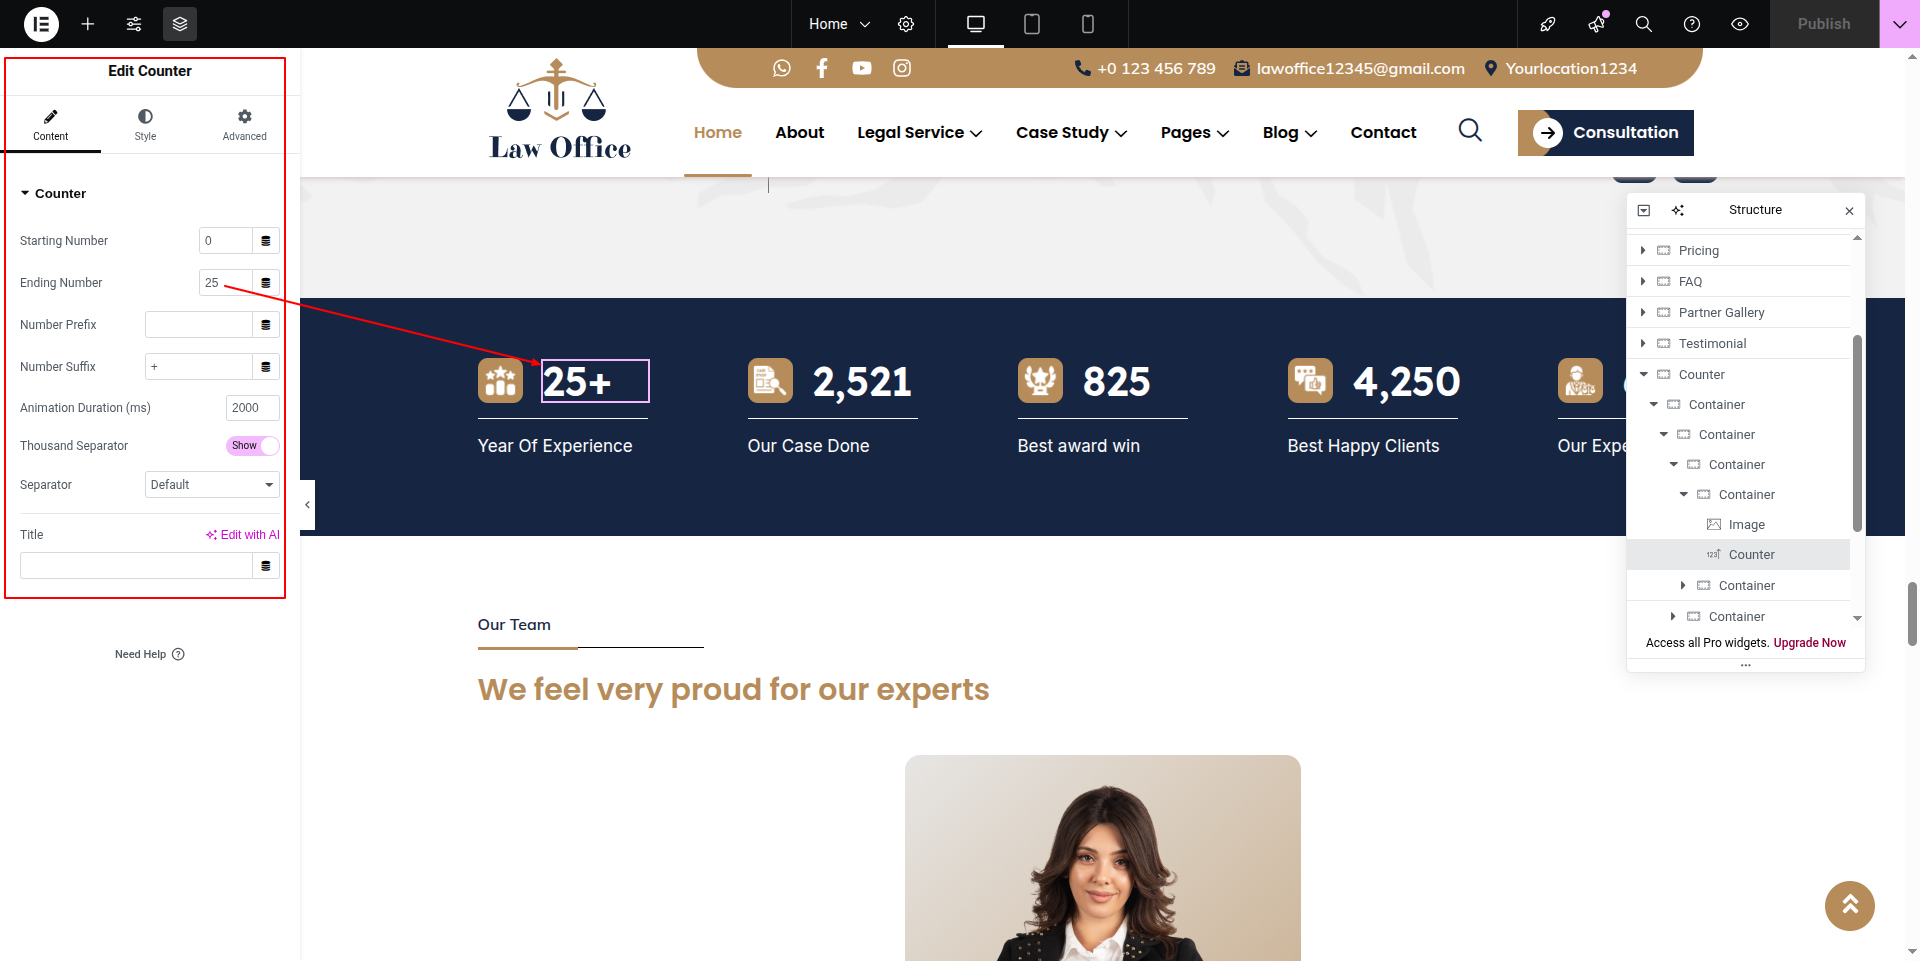The image size is (1920, 961).
Task: Click the Upgrade Now link
Action: coord(1810,643)
